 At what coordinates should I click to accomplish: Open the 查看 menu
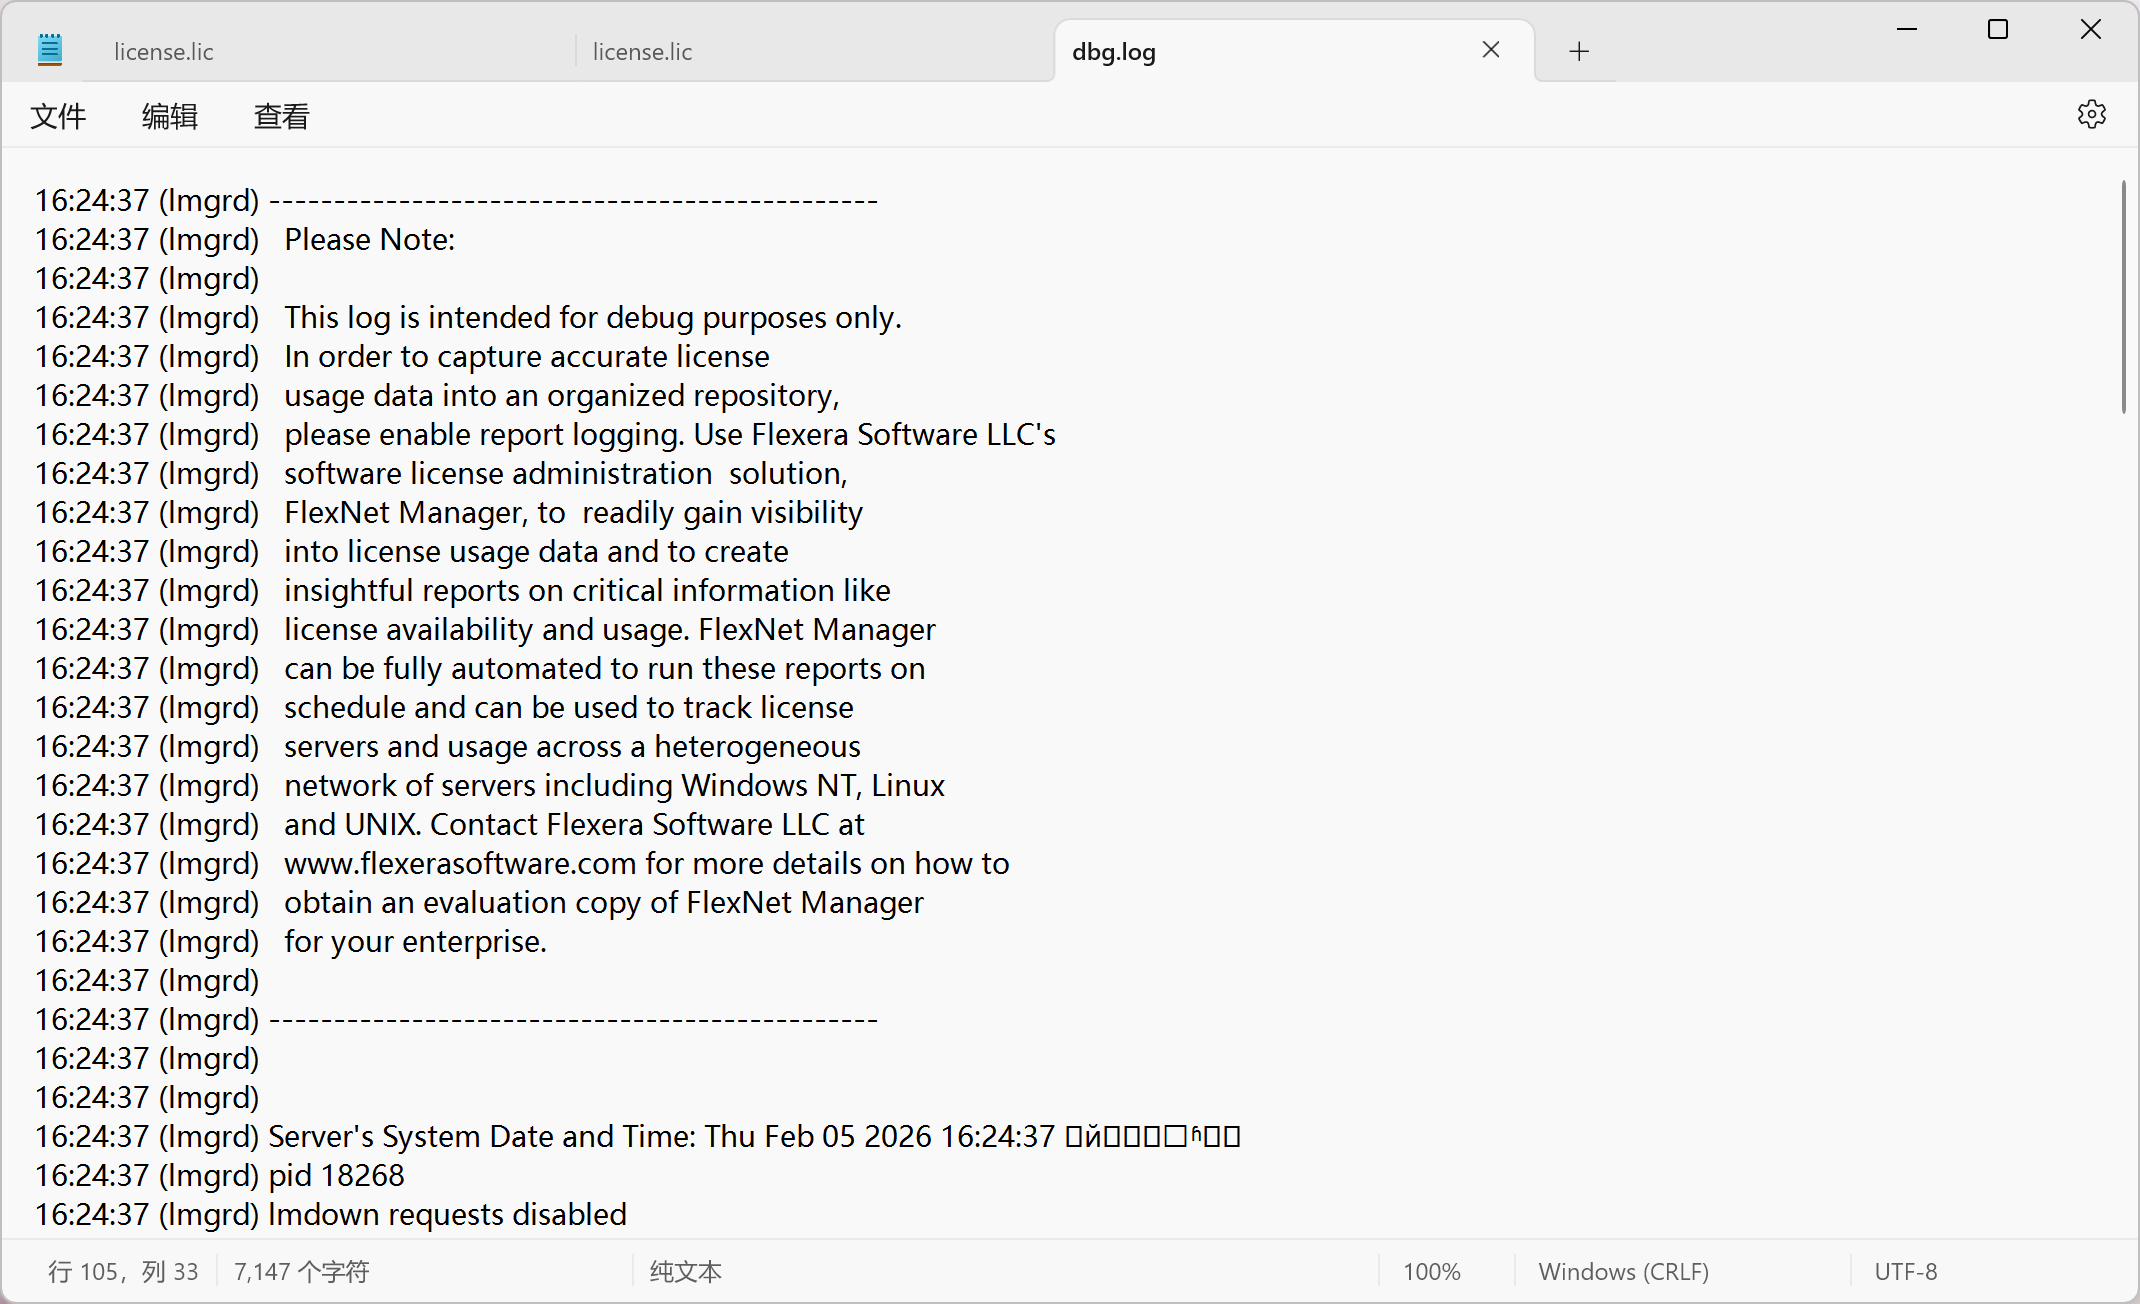click(x=282, y=117)
